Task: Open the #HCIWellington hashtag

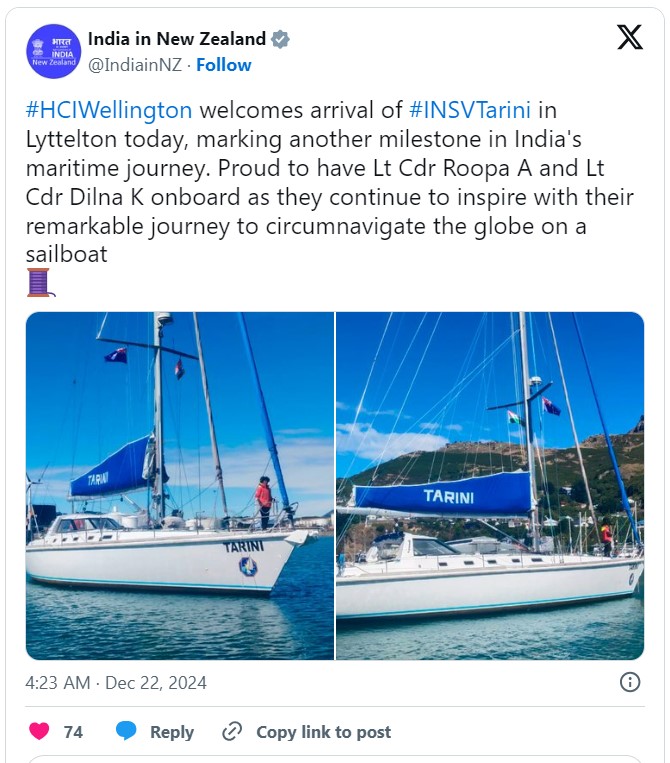Action: click(x=108, y=110)
